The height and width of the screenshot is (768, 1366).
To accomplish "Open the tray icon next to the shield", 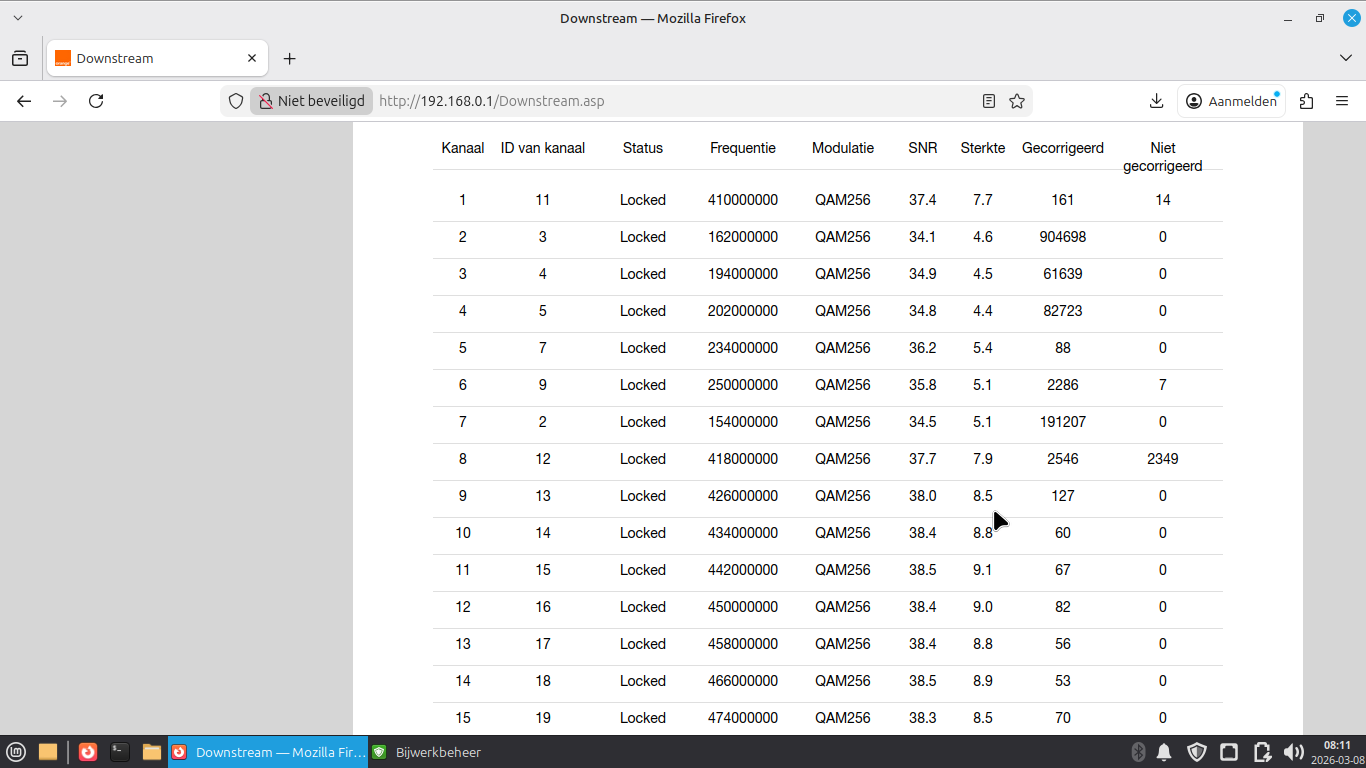I will pyautogui.click(x=1229, y=752).
